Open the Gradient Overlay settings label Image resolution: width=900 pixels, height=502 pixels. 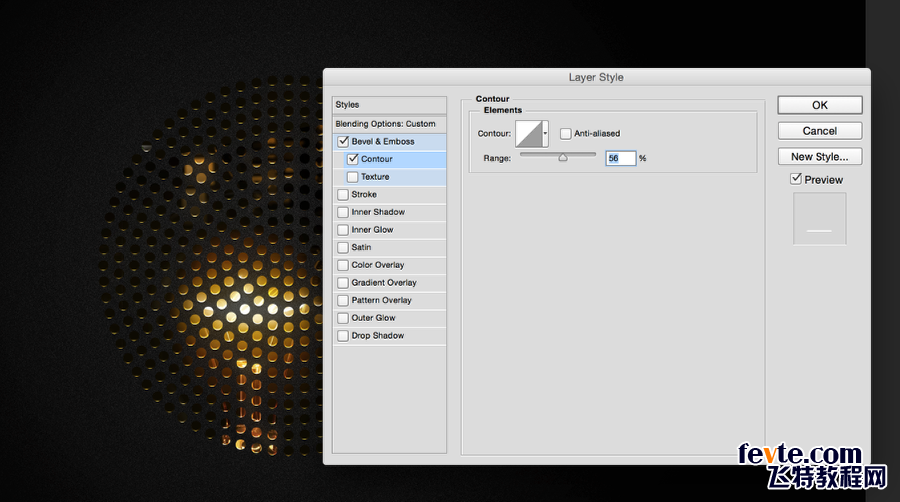[384, 283]
